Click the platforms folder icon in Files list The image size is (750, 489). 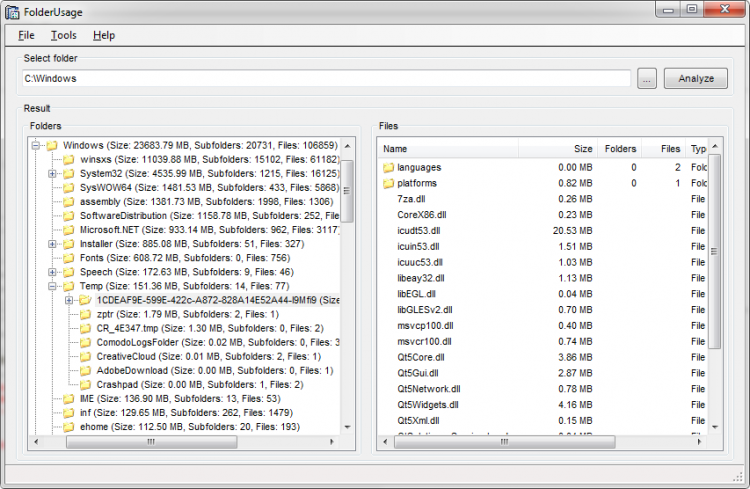pyautogui.click(x=388, y=183)
